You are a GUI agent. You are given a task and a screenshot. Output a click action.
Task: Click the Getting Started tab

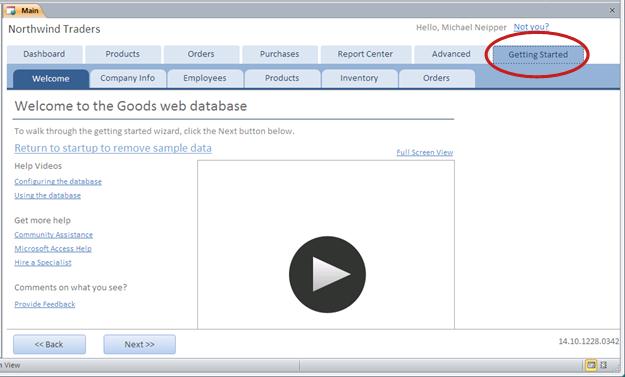tap(538, 55)
